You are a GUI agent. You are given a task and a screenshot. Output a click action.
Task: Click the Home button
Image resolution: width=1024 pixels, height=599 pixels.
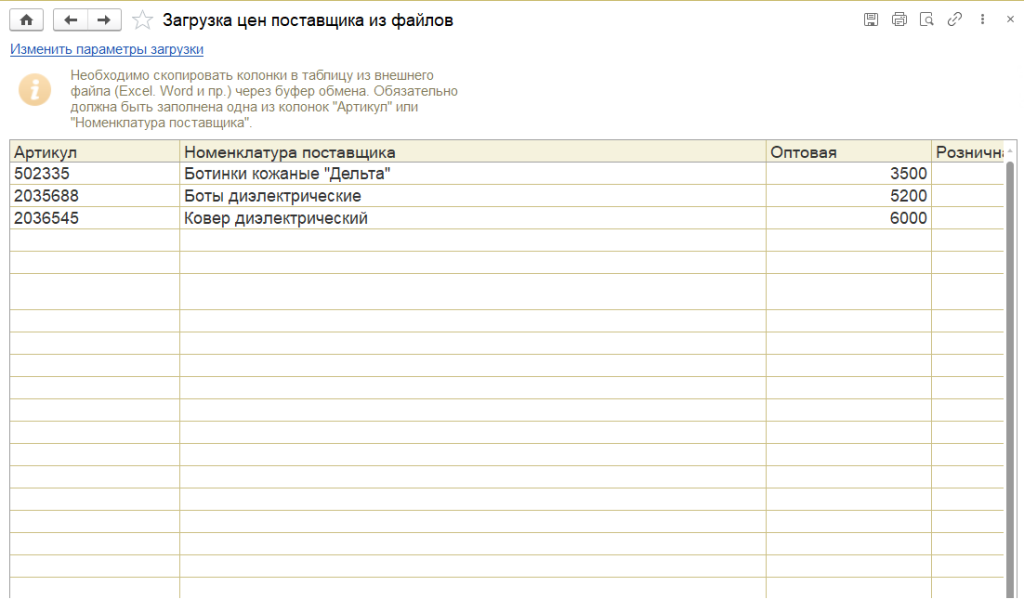pyautogui.click(x=26, y=20)
